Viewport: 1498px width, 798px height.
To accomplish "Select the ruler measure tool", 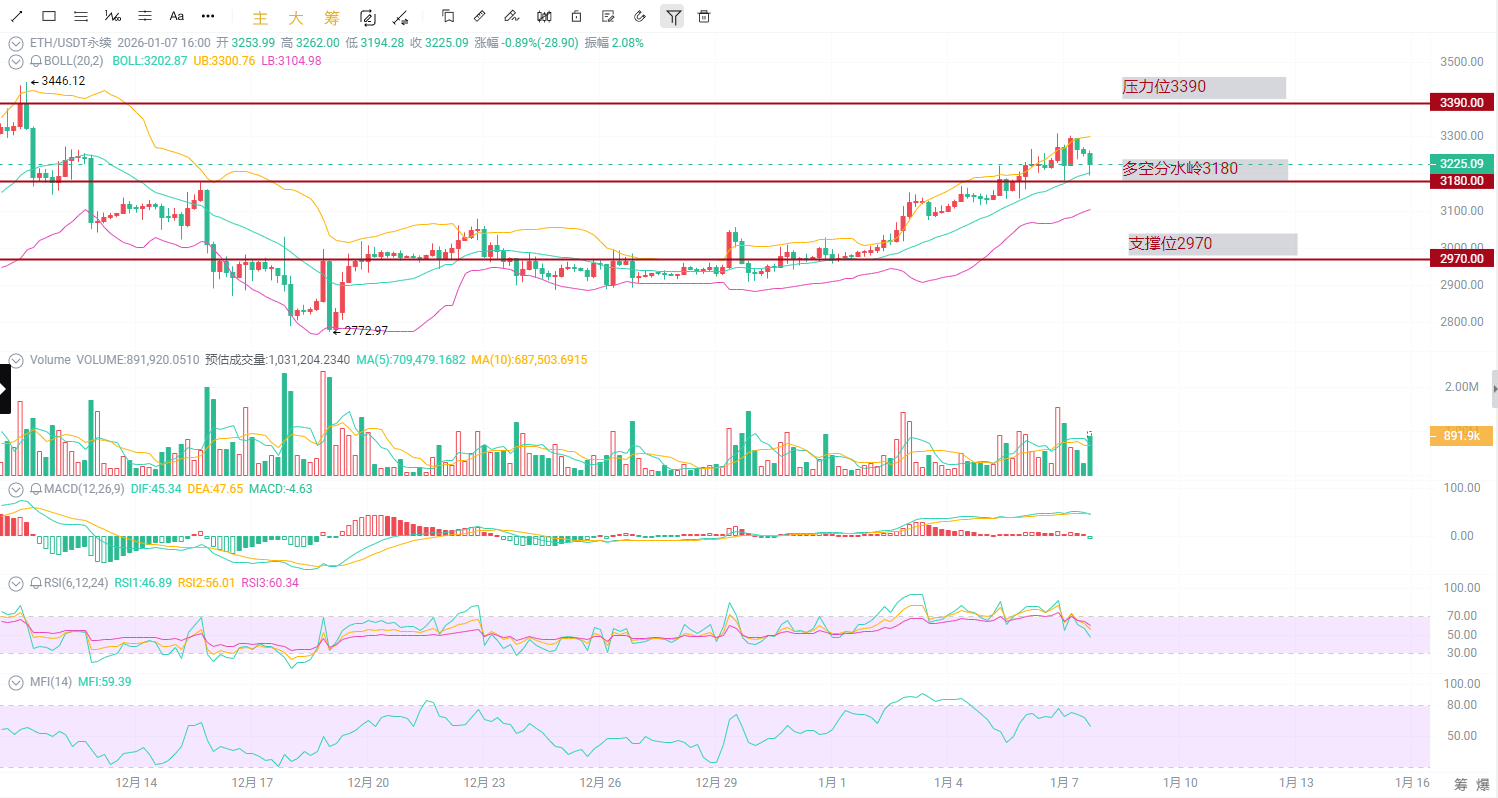I will pyautogui.click(x=480, y=16).
